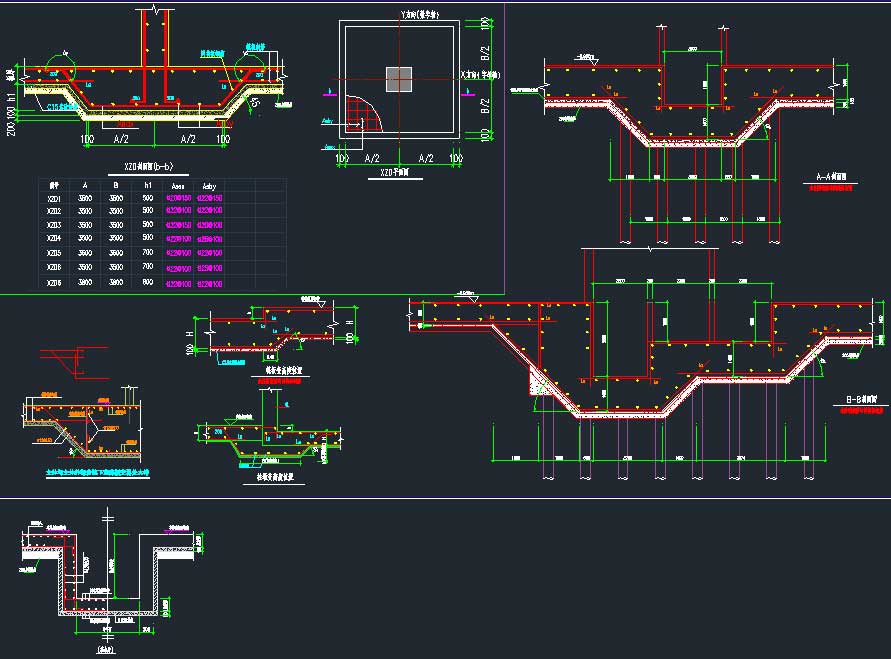The height and width of the screenshot is (659, 891).
Task: Click the gray column square in plan view
Action: 399,79
